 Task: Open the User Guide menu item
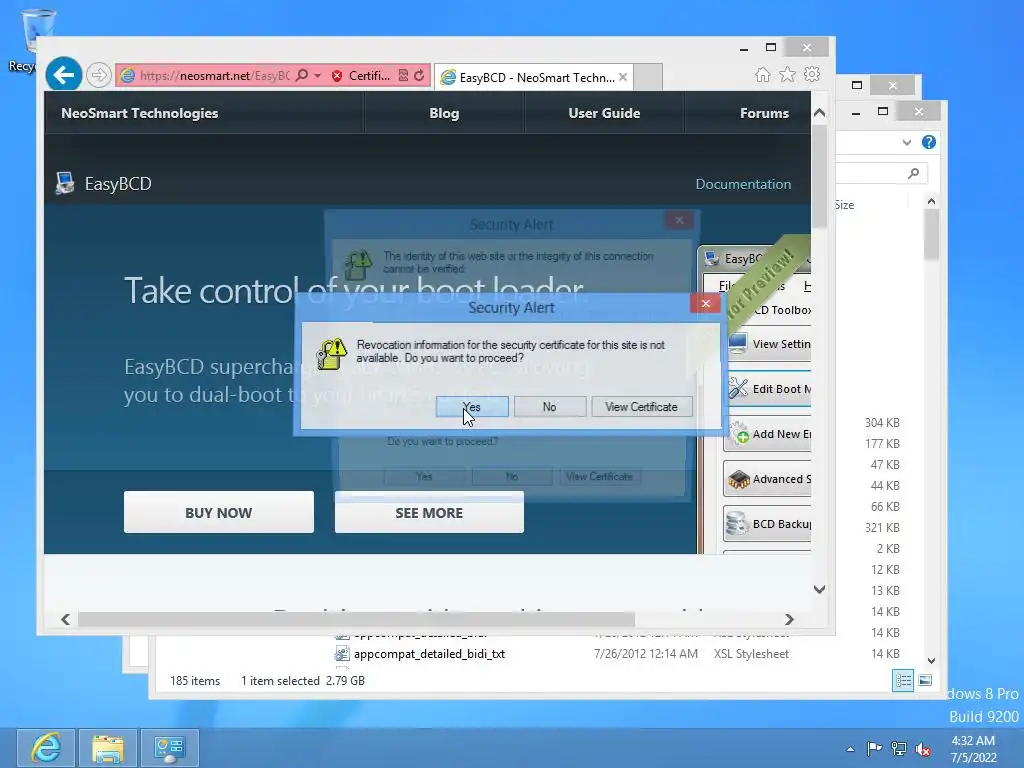[x=604, y=113]
